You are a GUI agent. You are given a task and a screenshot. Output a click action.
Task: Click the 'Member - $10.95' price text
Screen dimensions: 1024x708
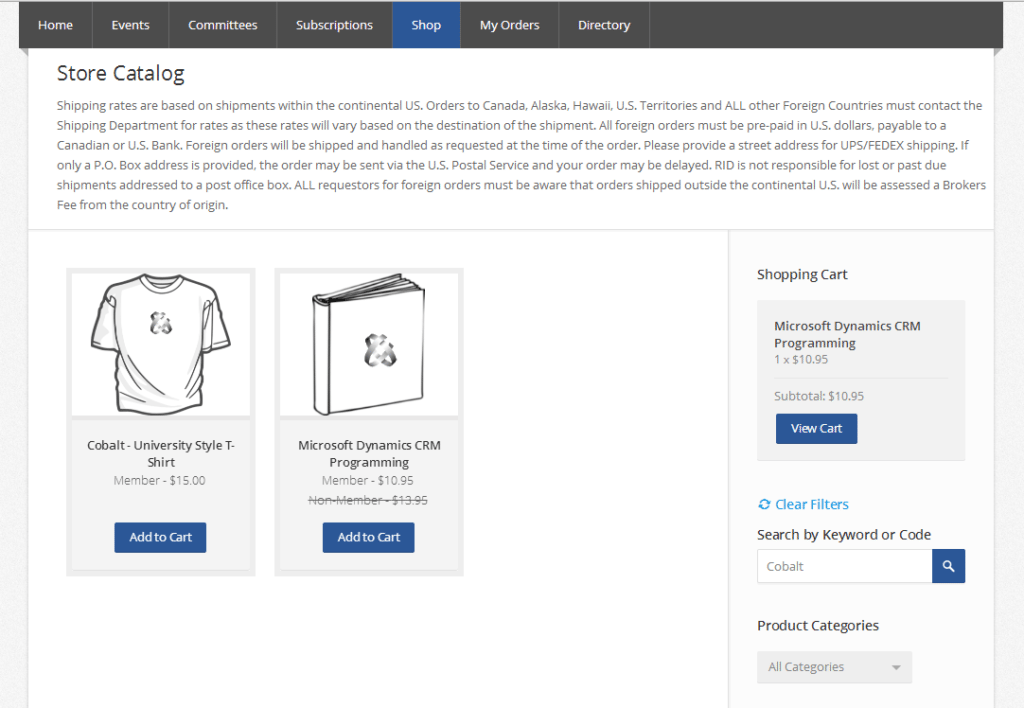click(x=368, y=481)
